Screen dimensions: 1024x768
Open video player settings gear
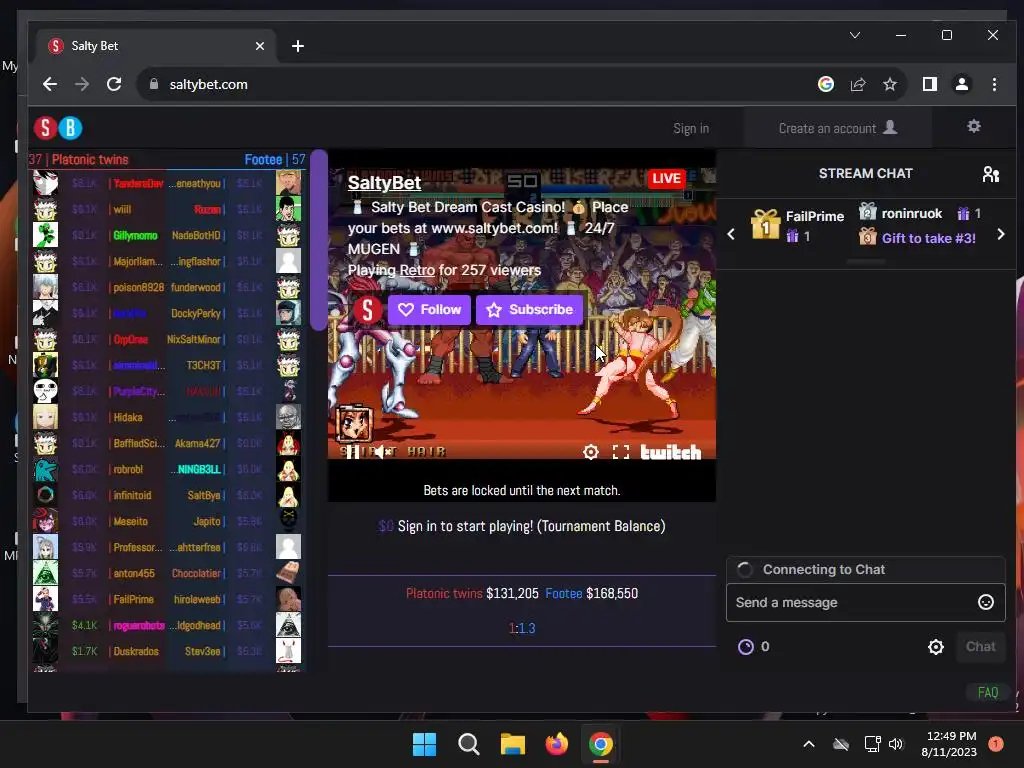590,452
